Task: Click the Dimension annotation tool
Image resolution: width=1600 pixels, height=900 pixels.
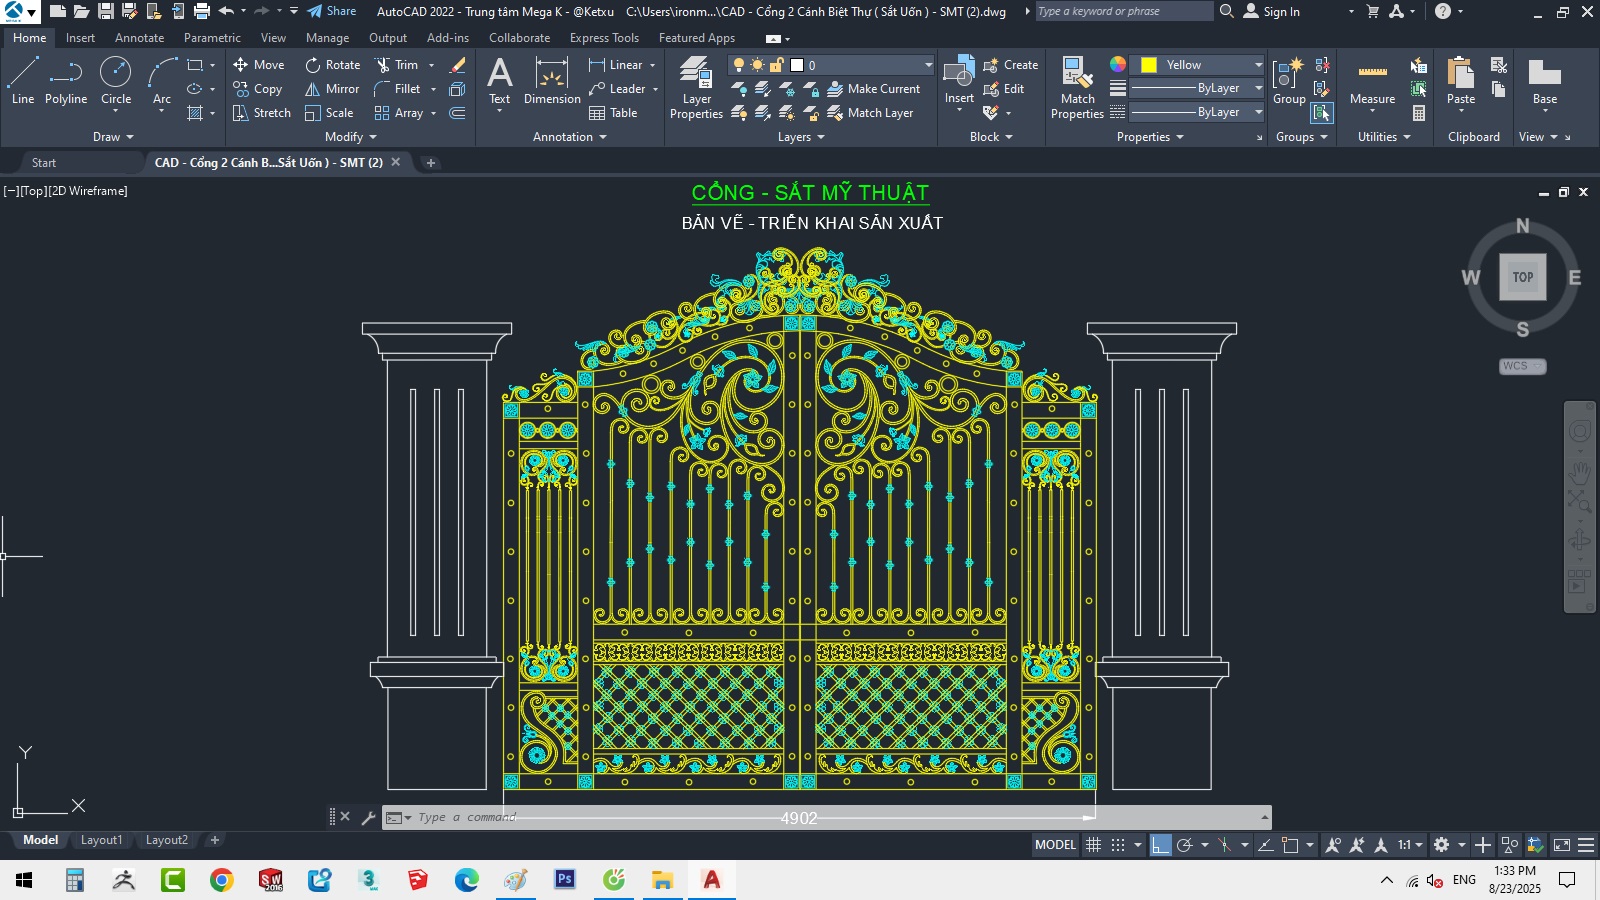Action: (x=552, y=80)
